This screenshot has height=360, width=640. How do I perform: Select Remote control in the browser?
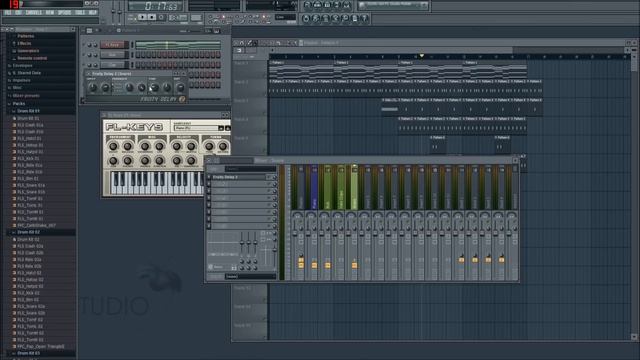[x=32, y=58]
